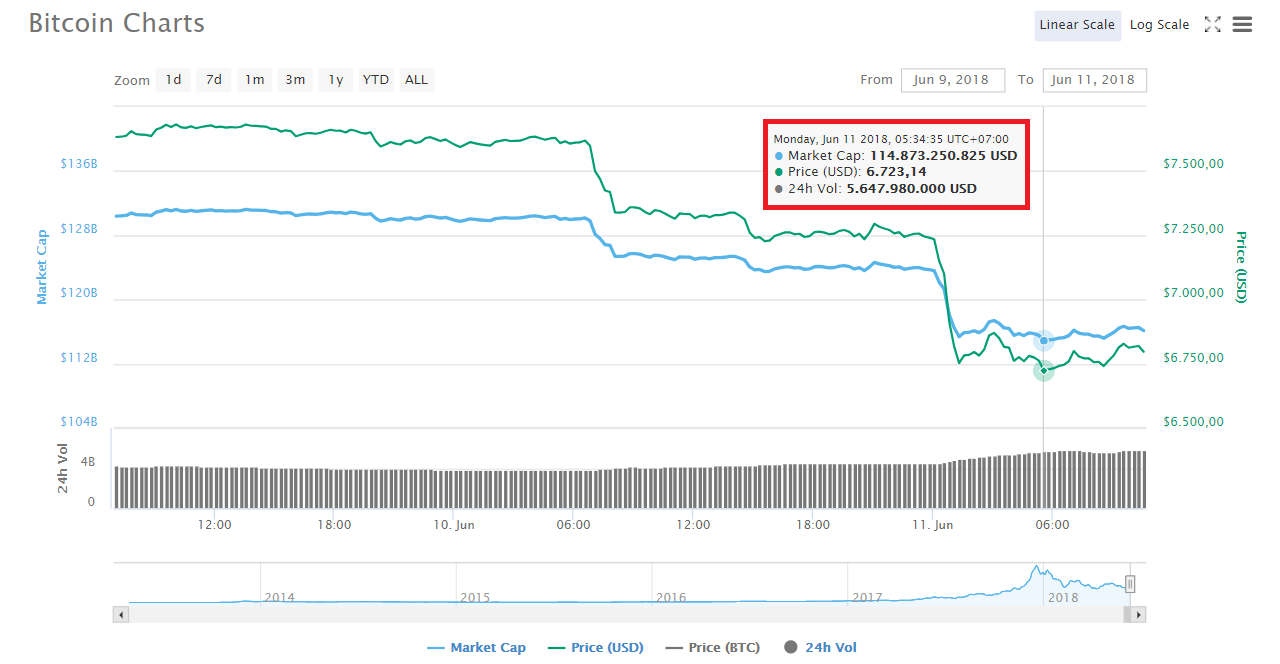Viewport: 1280px width, 664px height.
Task: Click the navigator range handle
Action: pos(1130,584)
